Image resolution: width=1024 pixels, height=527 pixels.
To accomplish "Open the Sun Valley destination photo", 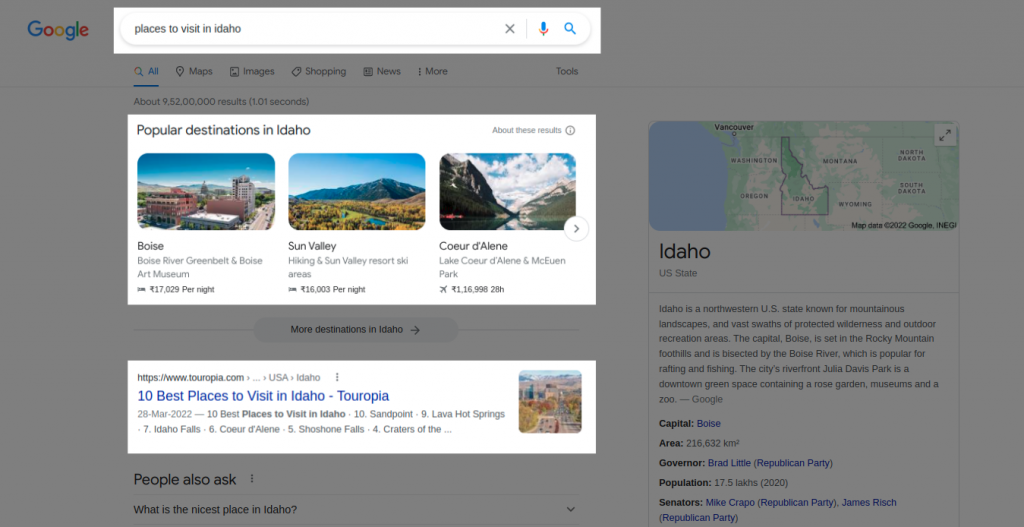I will 357,191.
